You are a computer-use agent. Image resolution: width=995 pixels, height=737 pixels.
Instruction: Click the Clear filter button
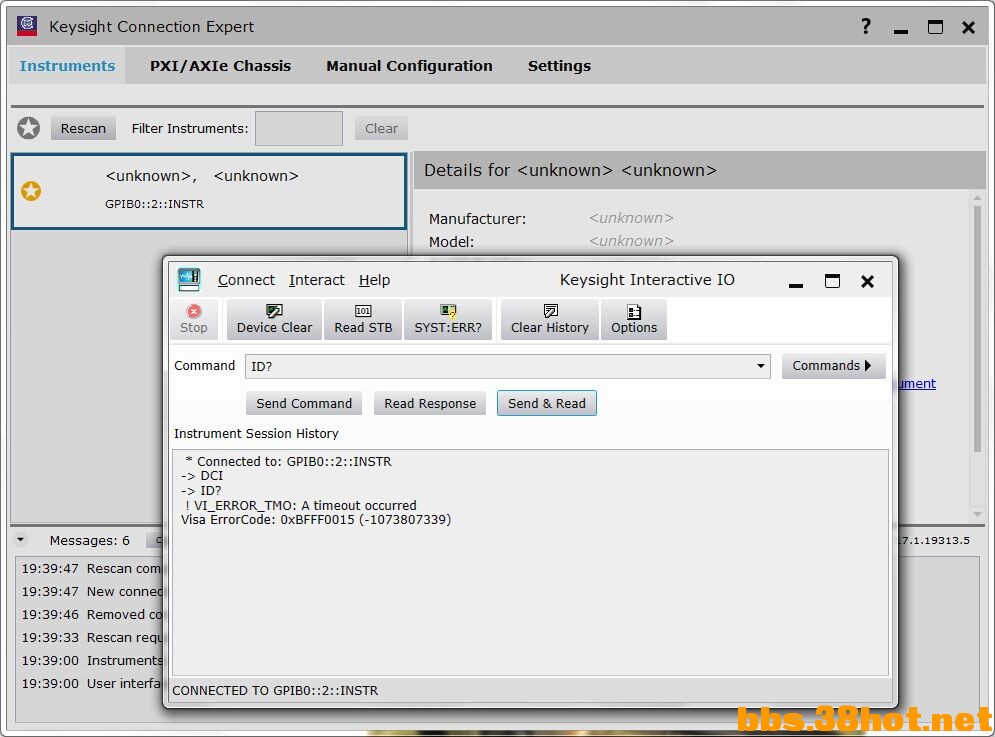click(x=381, y=128)
